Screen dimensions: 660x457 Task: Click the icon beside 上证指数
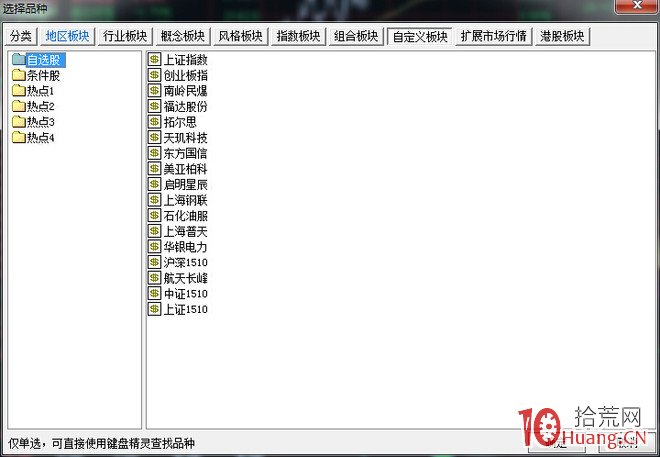pos(154,60)
